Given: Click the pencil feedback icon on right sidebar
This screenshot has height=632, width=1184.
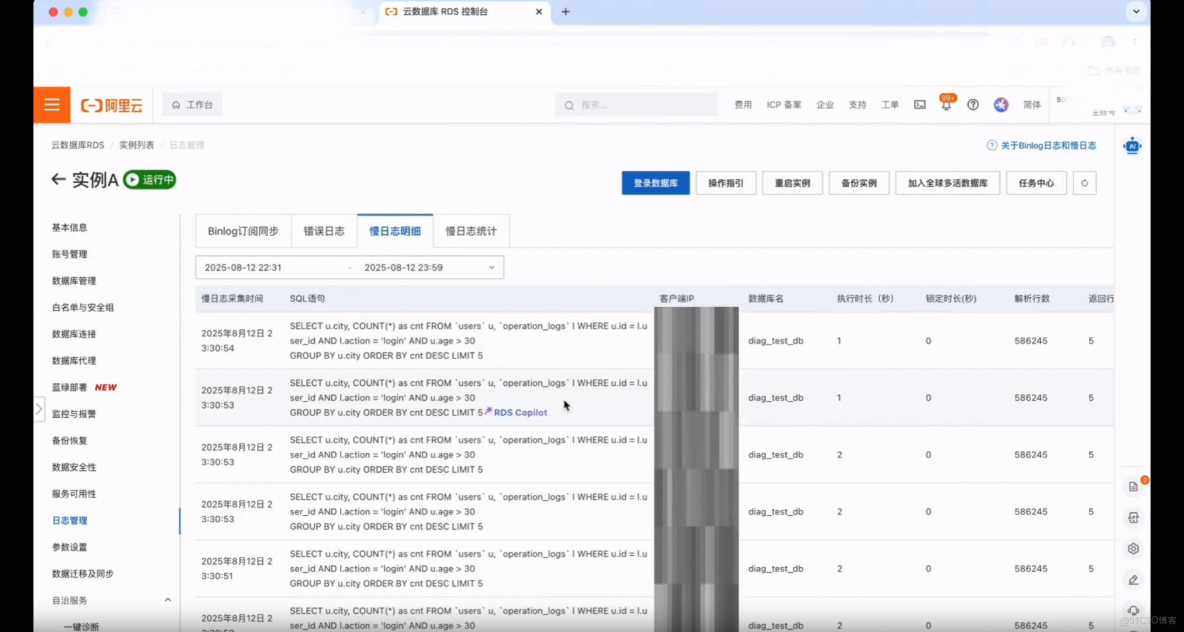Looking at the screenshot, I should [1133, 580].
